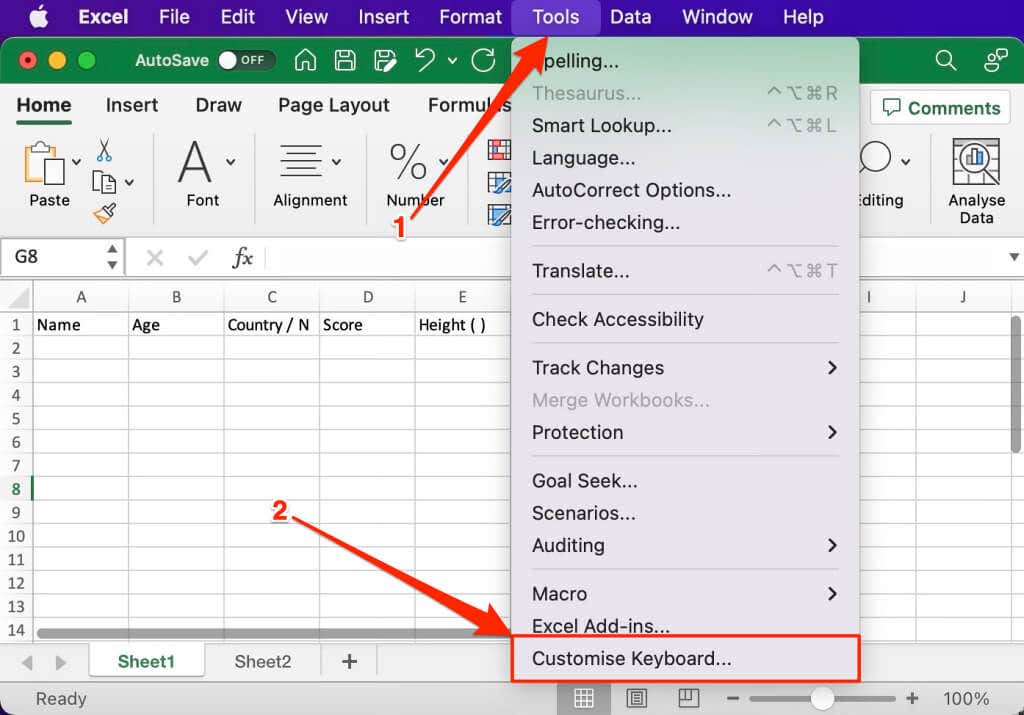Click the Redo icon

(484, 60)
